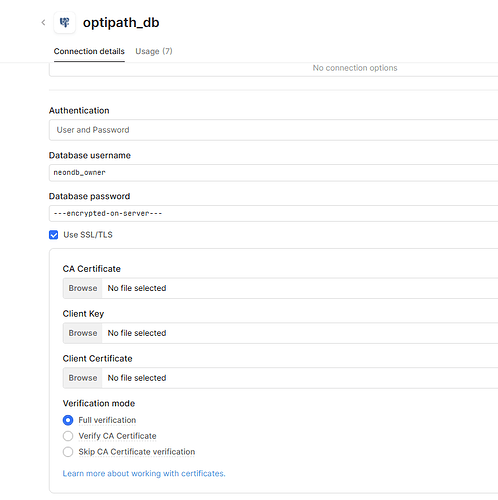Select Full verification radio button
This screenshot has width=498, height=500.
coord(68,420)
